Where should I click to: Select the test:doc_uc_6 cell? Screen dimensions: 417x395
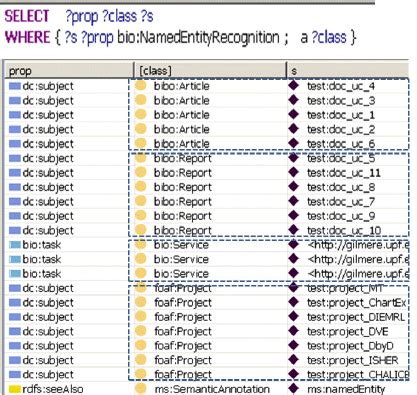pyautogui.click(x=341, y=144)
